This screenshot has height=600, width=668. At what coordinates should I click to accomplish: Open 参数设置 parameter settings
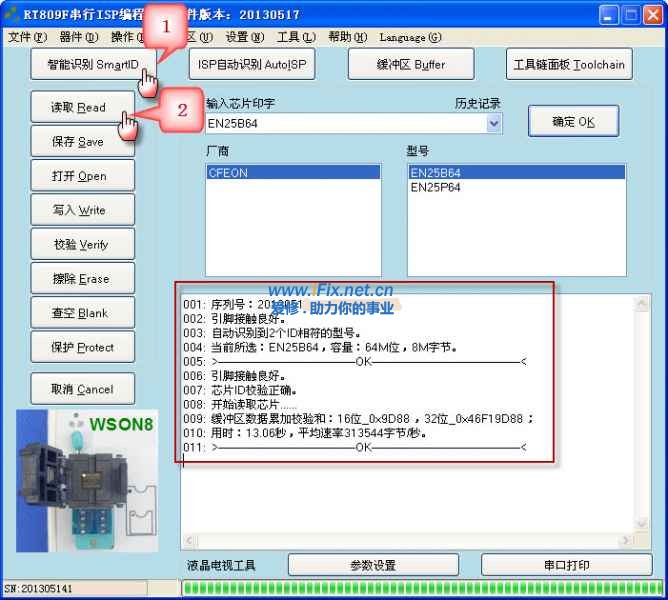point(373,565)
